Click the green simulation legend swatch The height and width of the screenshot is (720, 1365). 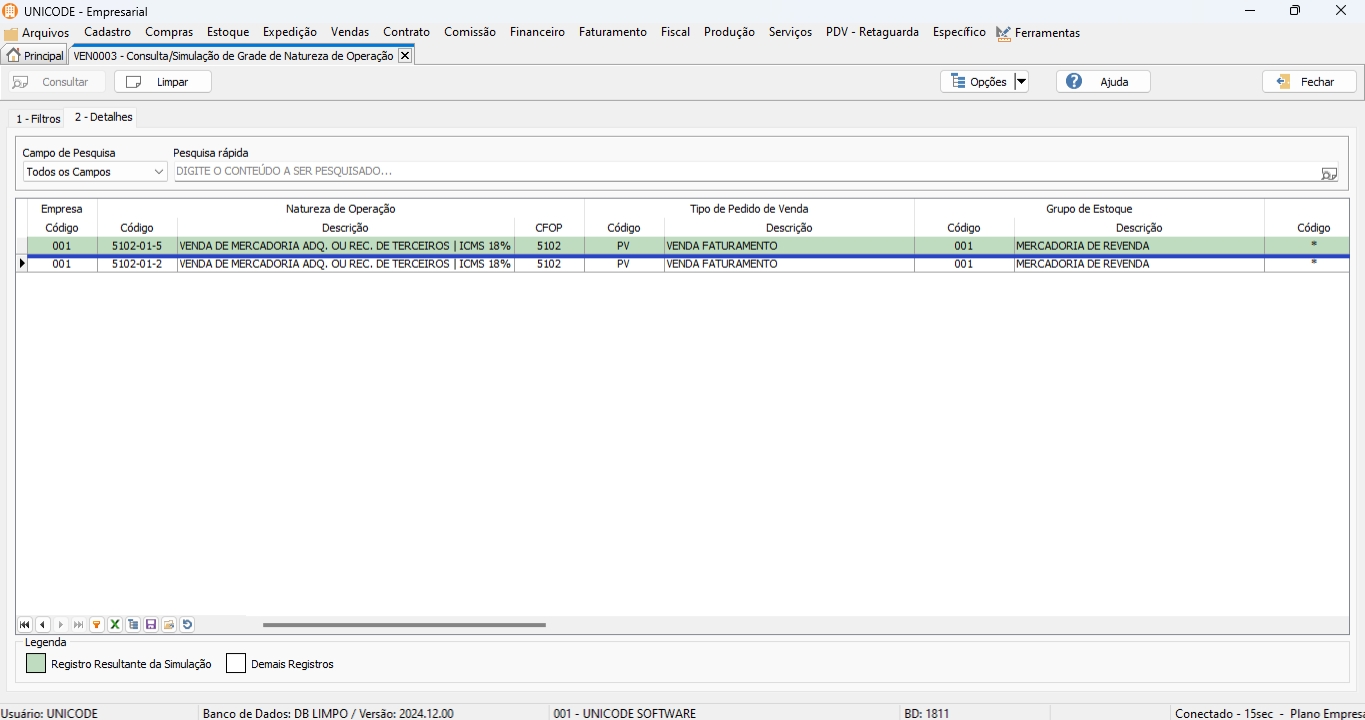point(36,664)
